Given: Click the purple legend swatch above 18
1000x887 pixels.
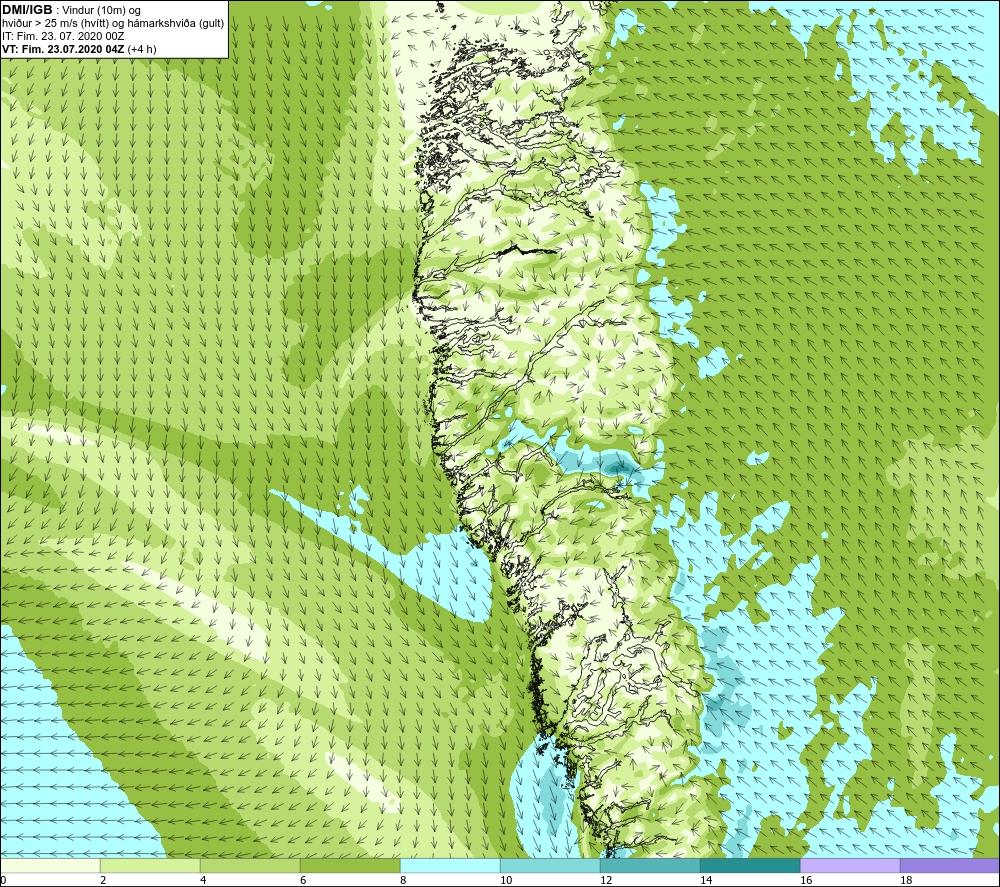Looking at the screenshot, I should pyautogui.click(x=950, y=865).
